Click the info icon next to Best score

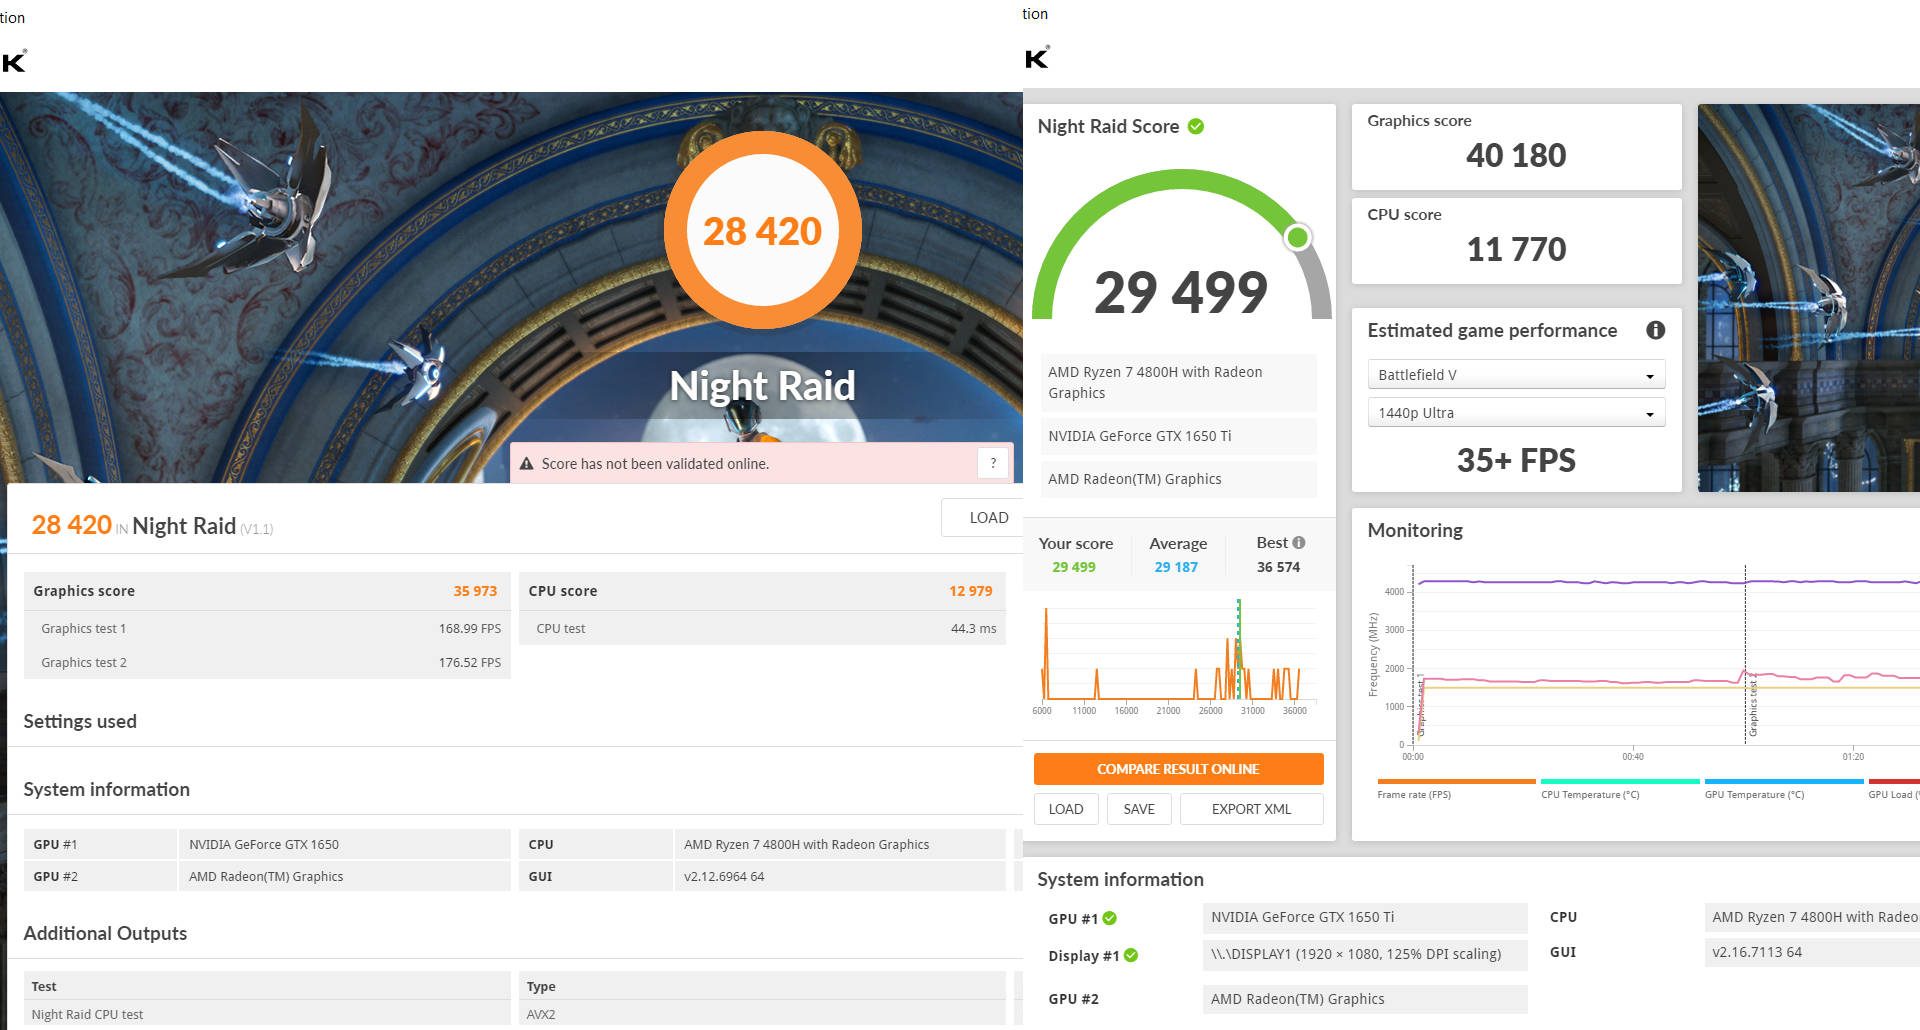tap(1299, 542)
